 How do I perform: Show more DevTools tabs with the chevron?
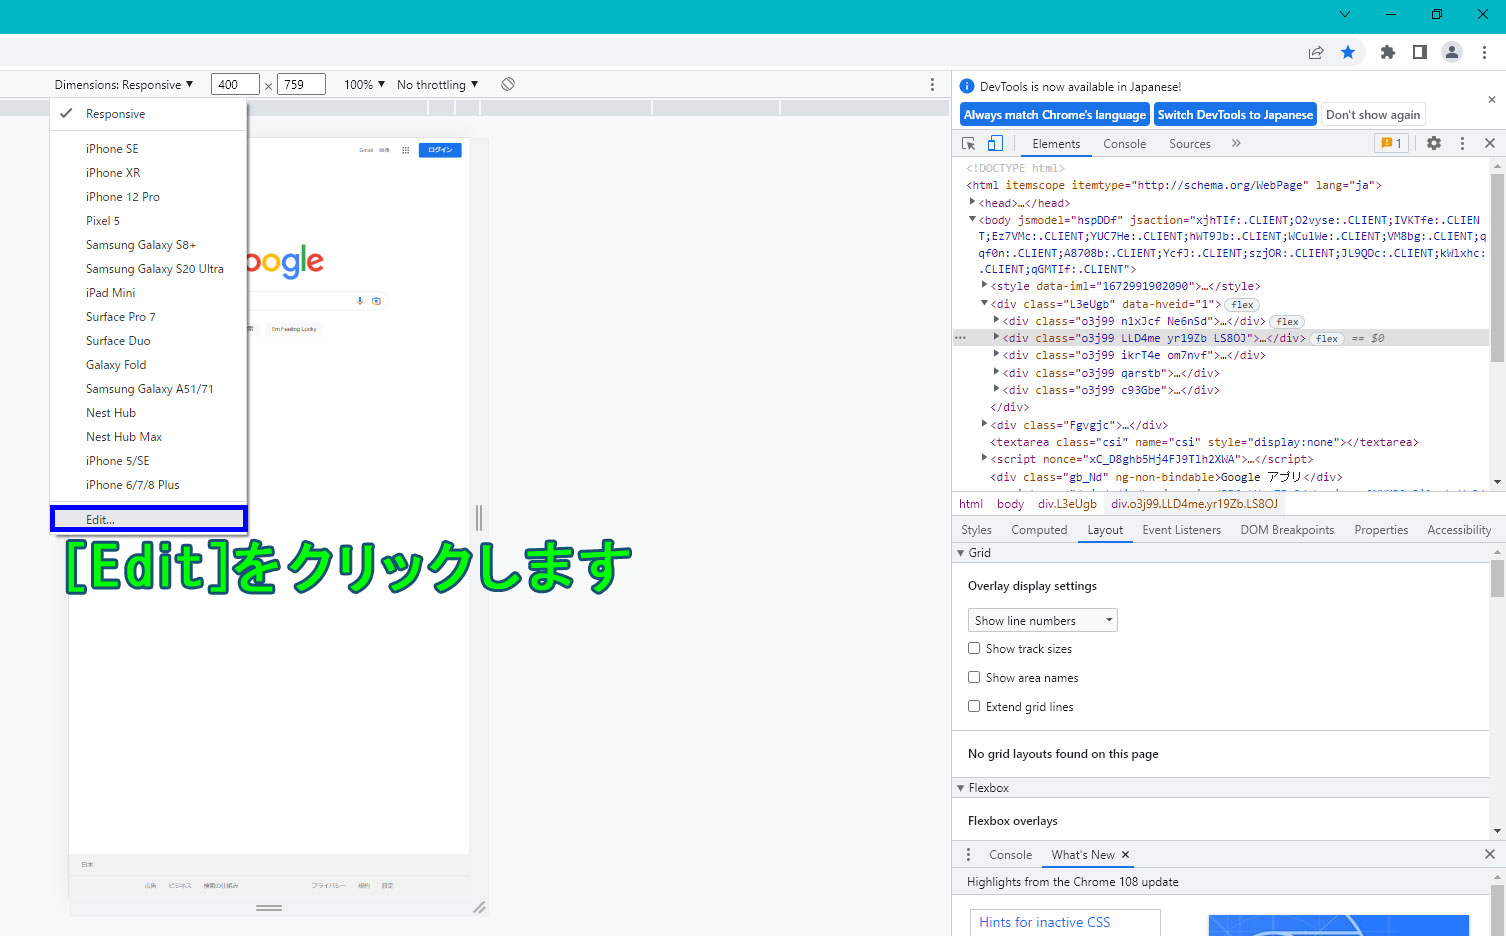tap(1236, 143)
